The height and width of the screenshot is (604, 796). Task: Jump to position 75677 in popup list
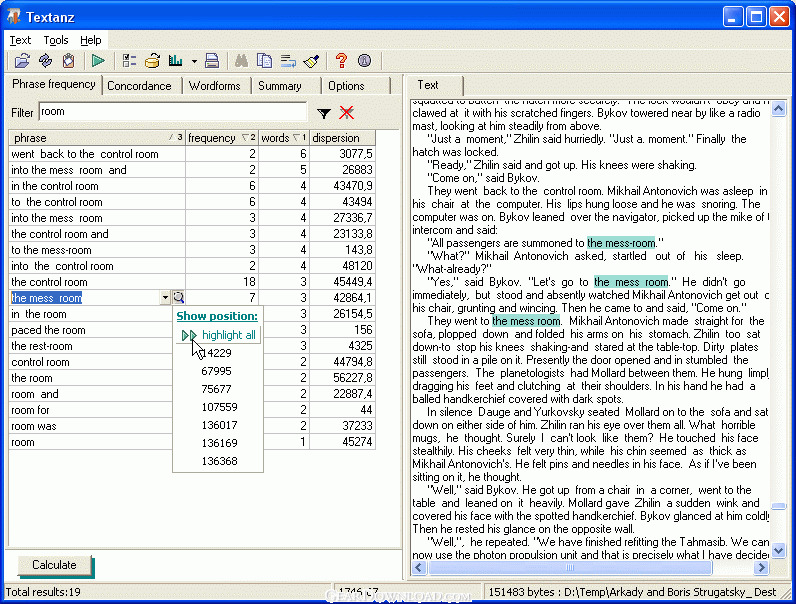(216, 389)
